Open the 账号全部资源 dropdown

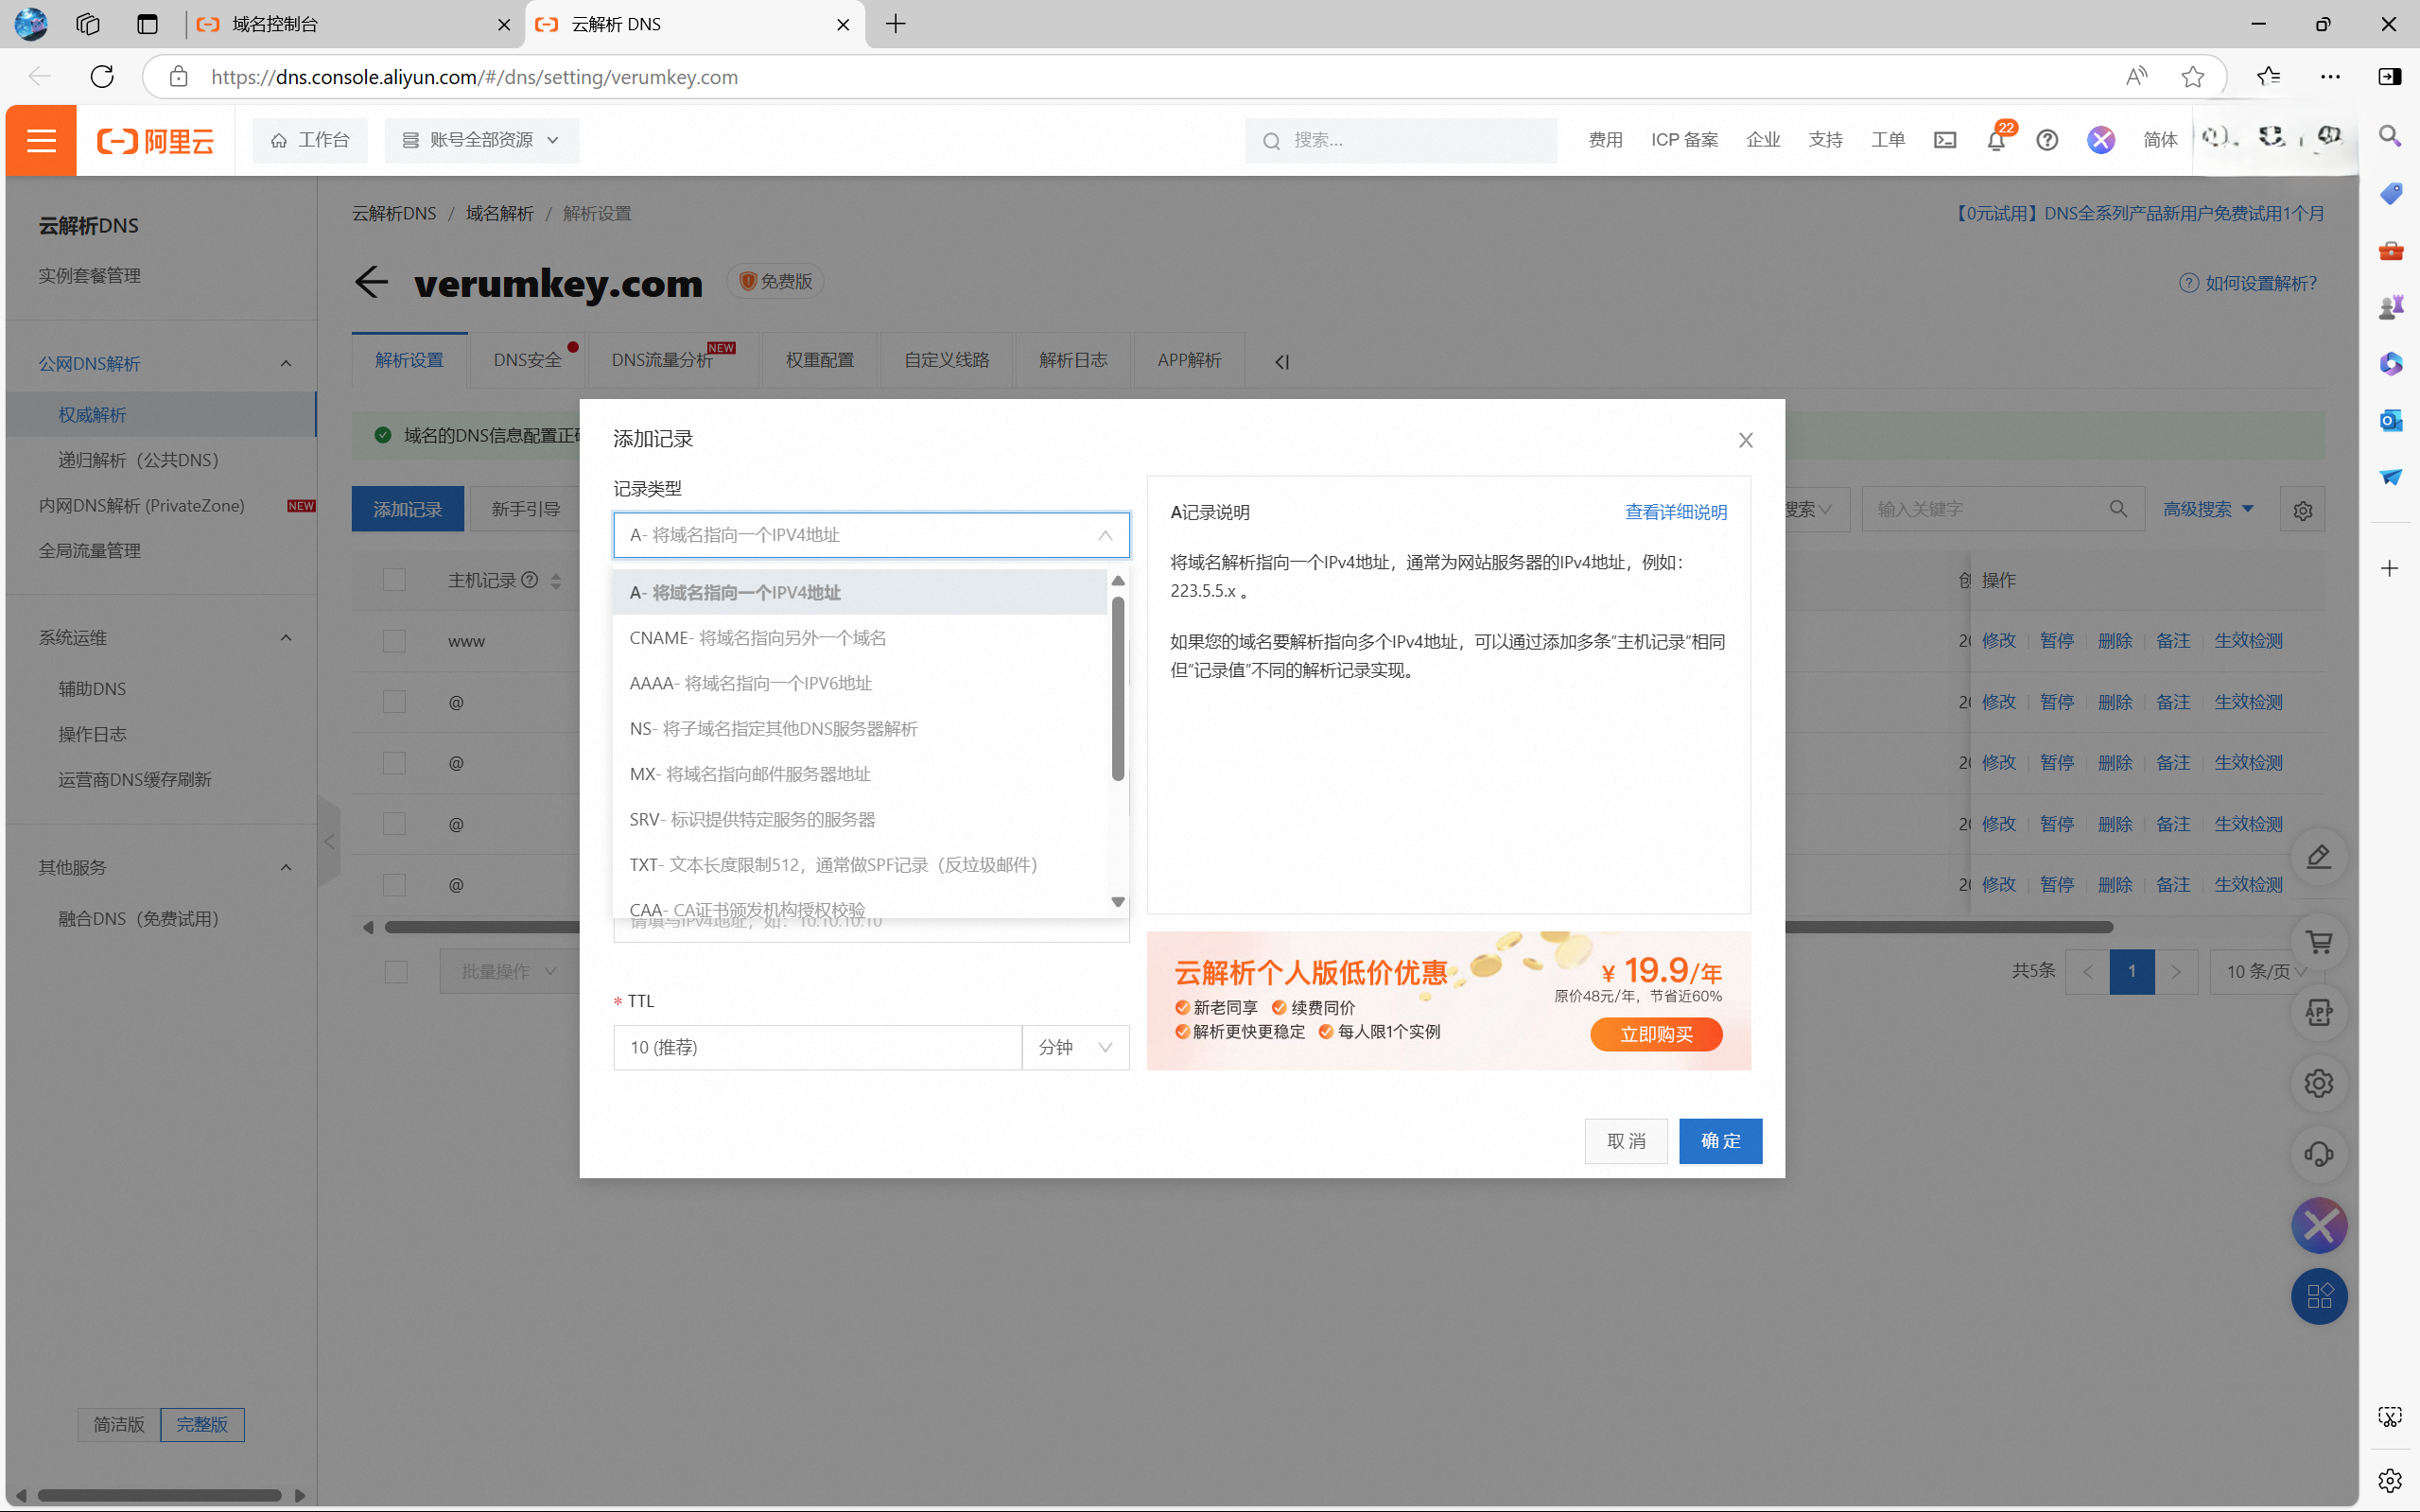(481, 140)
